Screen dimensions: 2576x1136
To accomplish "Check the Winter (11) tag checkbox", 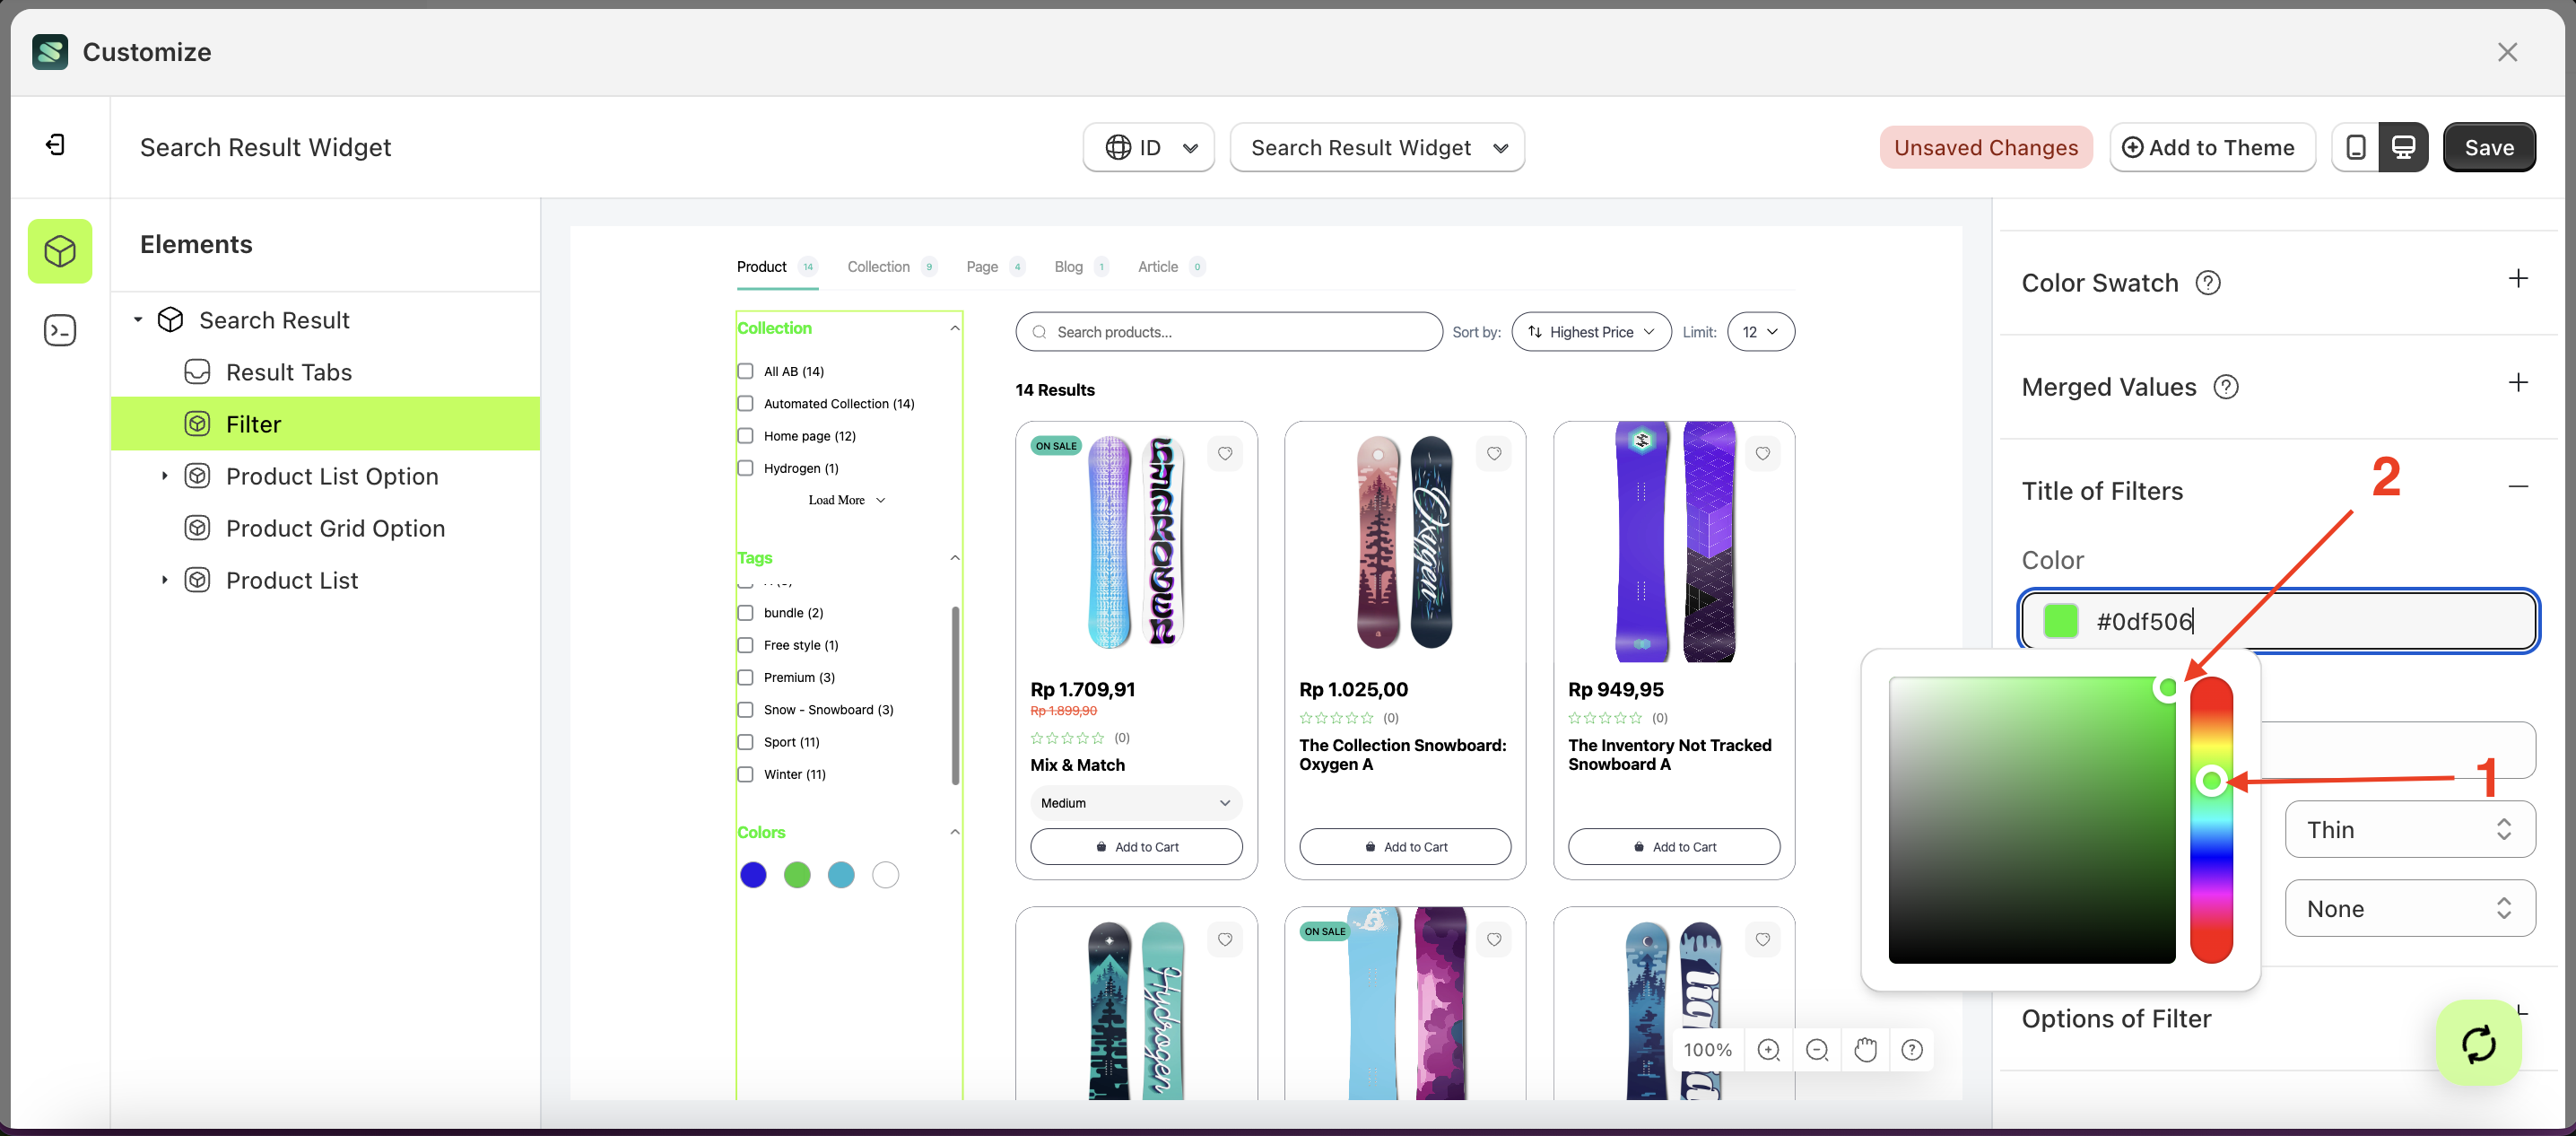I will [x=745, y=774].
